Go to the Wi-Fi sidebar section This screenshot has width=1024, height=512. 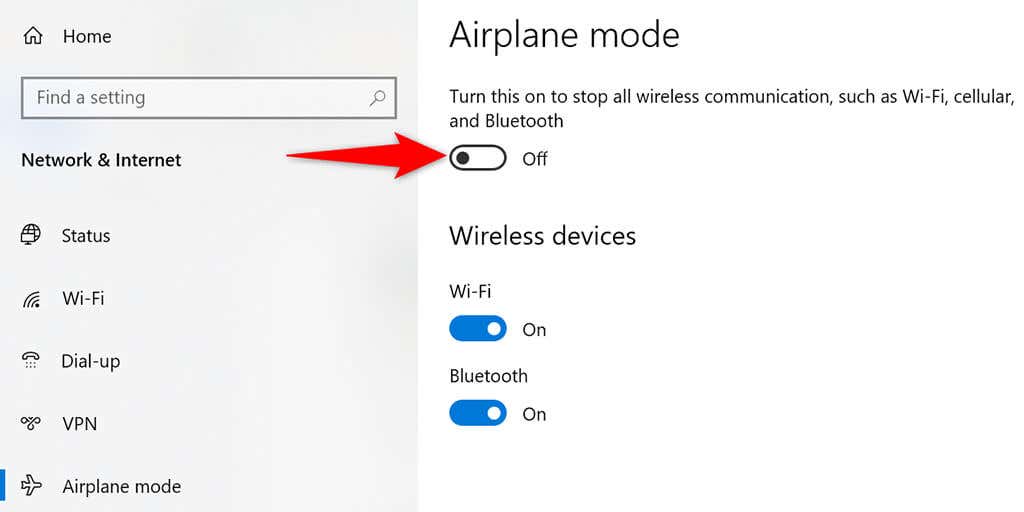point(83,299)
